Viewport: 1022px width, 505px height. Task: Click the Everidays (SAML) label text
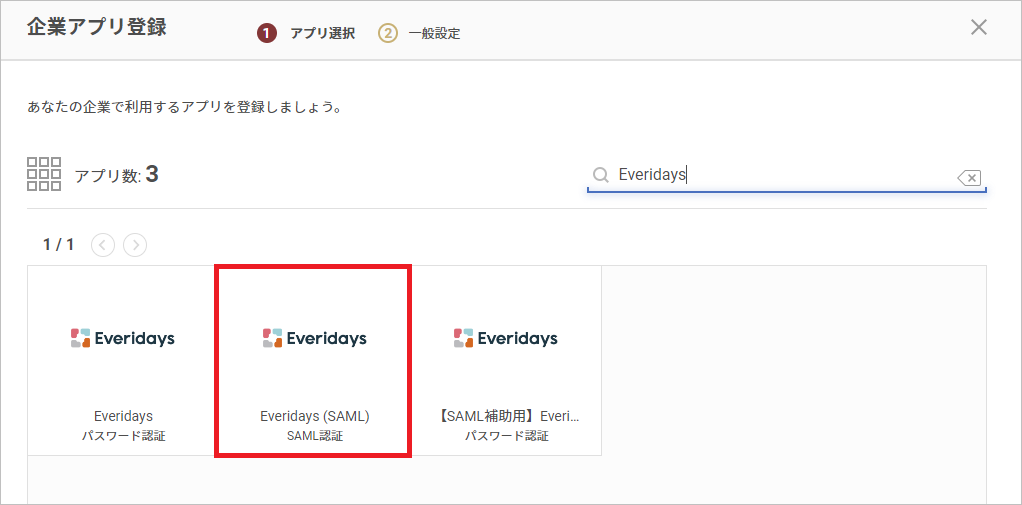click(x=315, y=416)
